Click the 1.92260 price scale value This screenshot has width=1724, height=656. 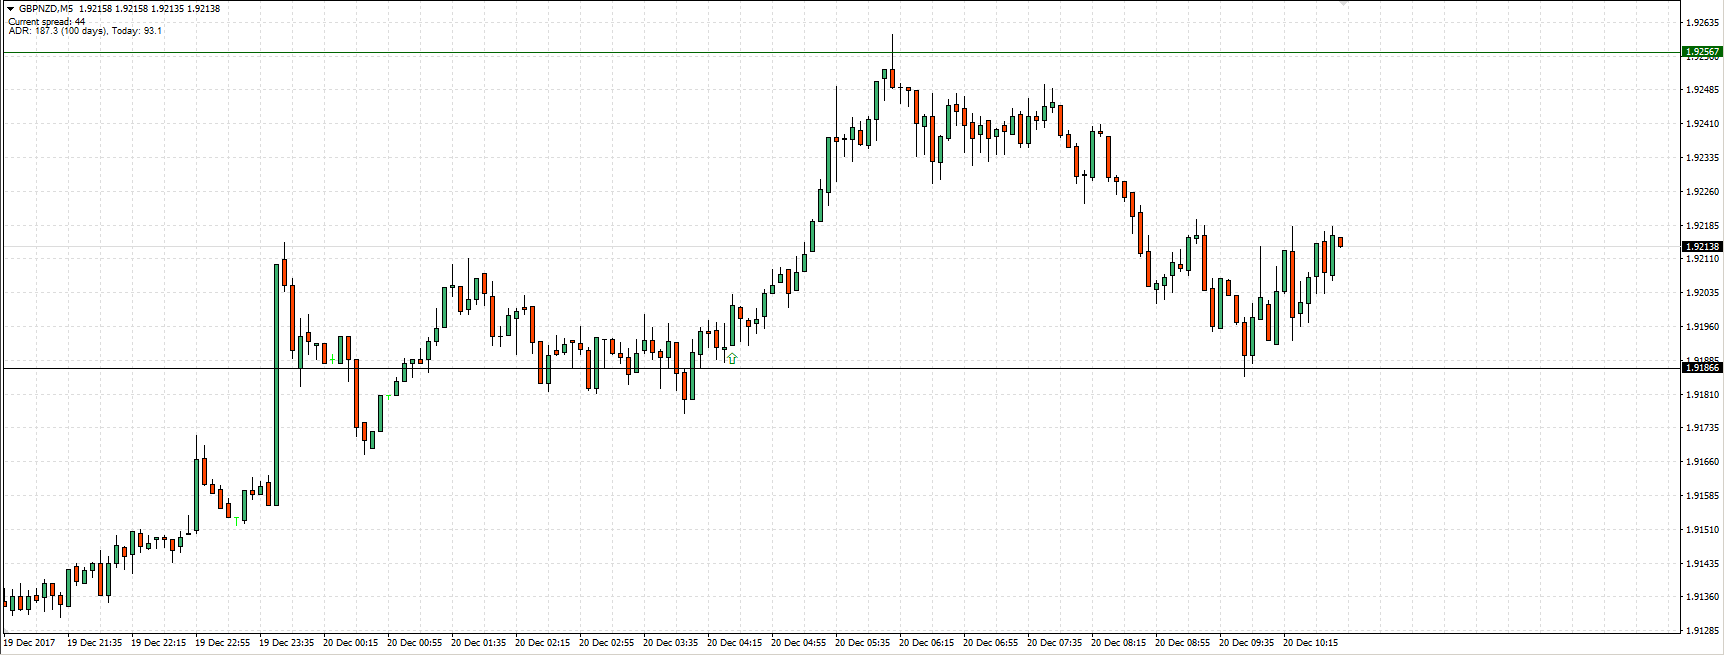[1703, 192]
